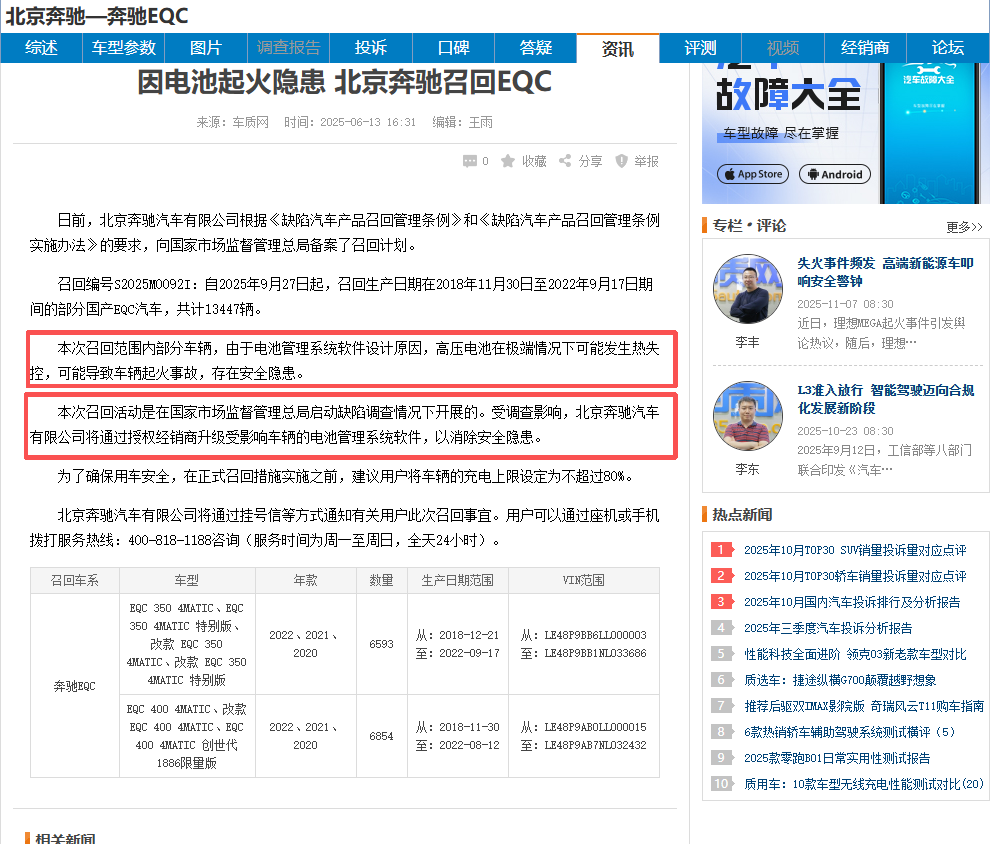Switch to 答疑 tab
The height and width of the screenshot is (844, 1008).
(x=536, y=48)
